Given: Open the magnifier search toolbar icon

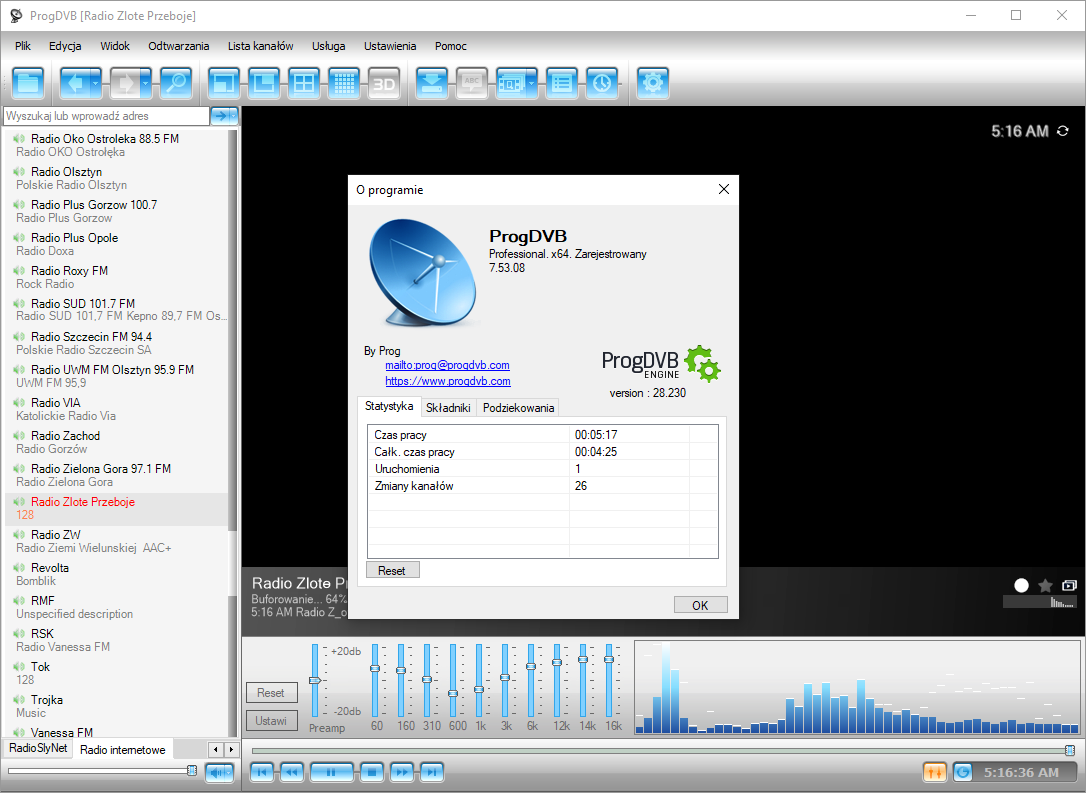Looking at the screenshot, I should click(177, 83).
